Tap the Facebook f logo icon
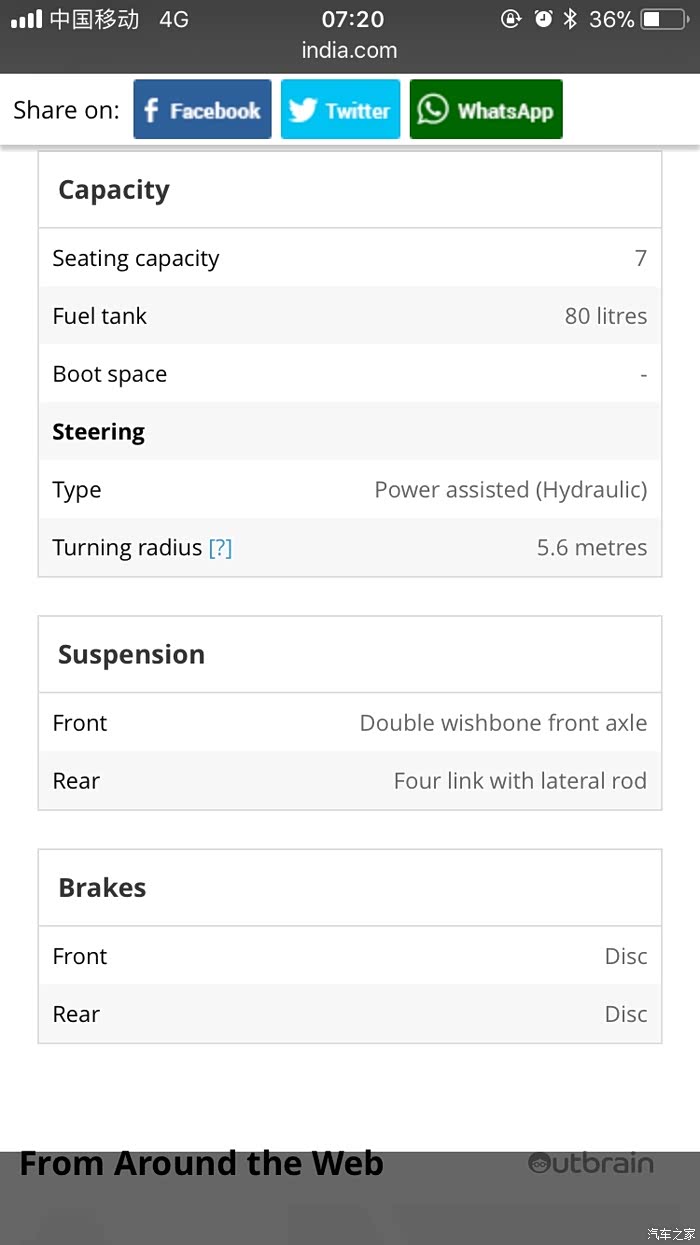700x1245 pixels. pyautogui.click(x=152, y=110)
